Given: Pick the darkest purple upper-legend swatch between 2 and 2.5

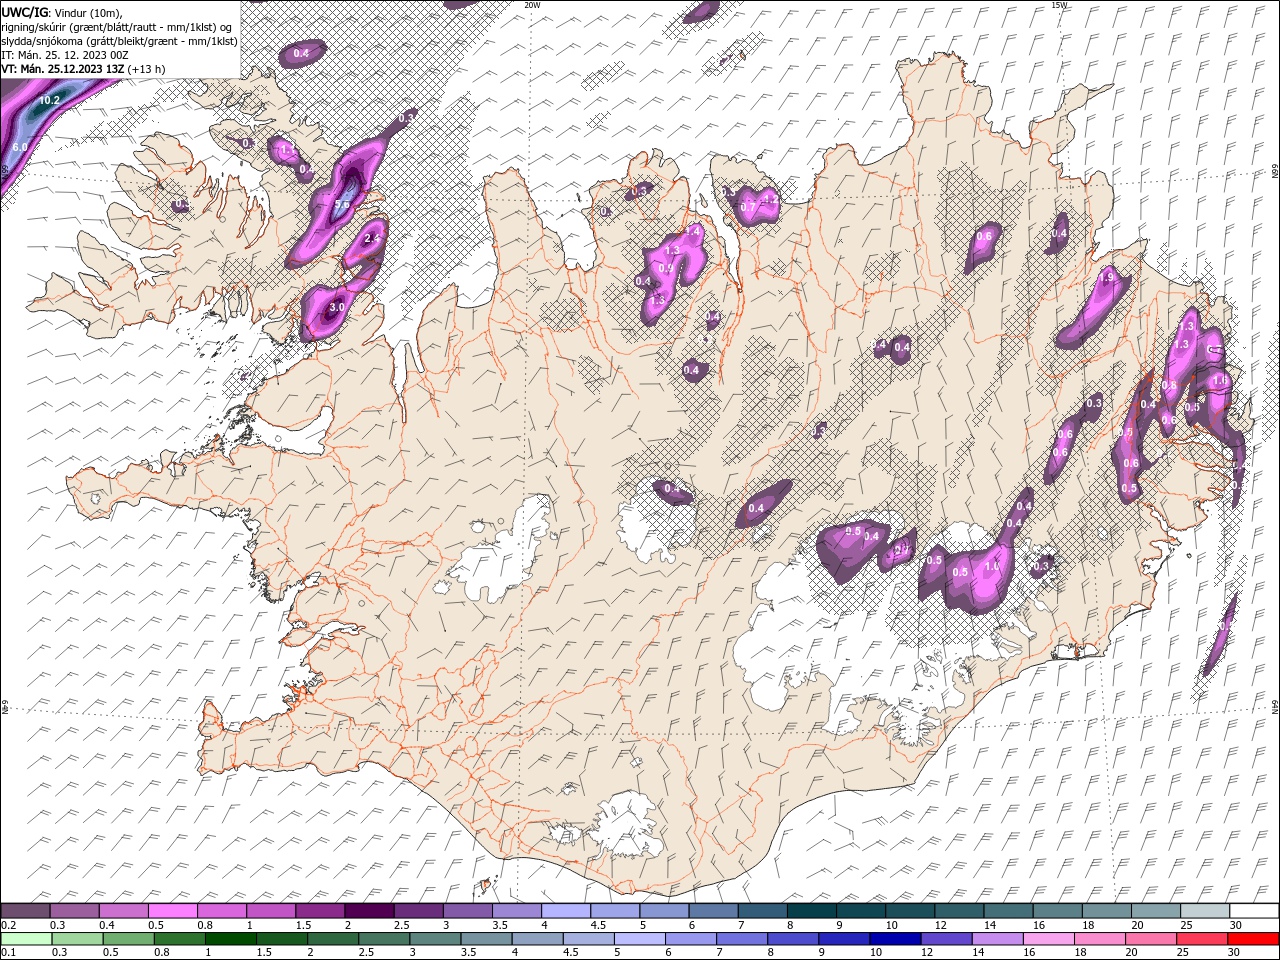Looking at the screenshot, I should point(369,911).
